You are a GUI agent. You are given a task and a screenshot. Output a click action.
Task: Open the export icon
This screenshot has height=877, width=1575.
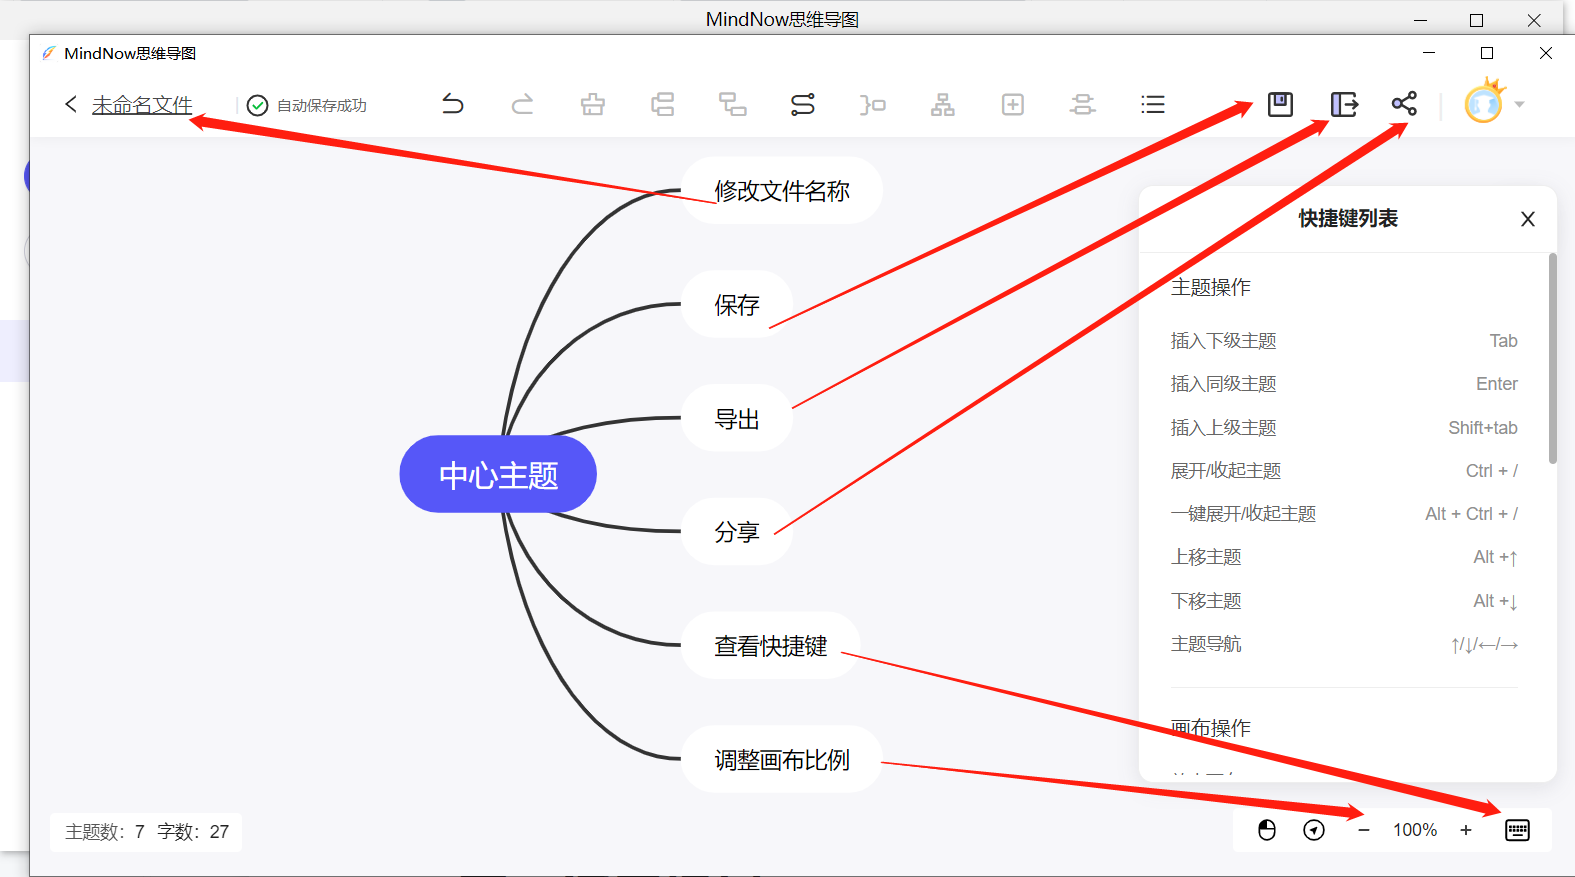click(x=1344, y=104)
